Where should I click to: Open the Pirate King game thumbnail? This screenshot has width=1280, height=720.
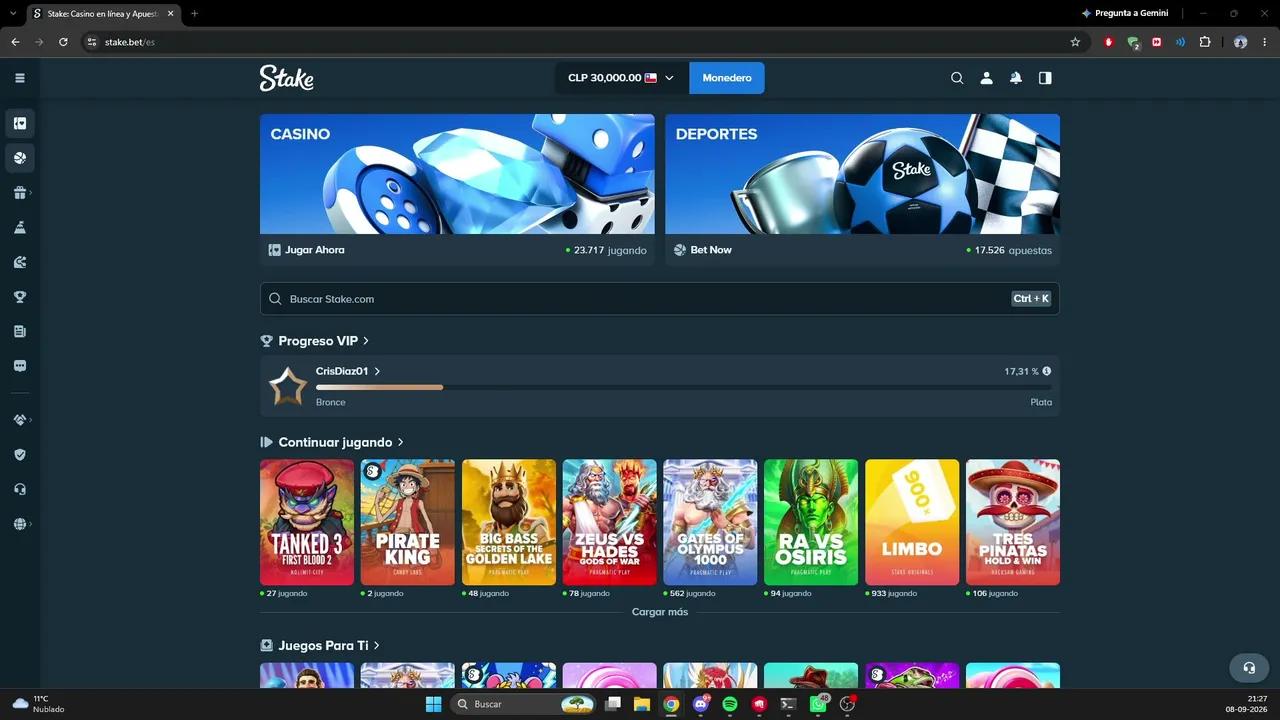(408, 522)
